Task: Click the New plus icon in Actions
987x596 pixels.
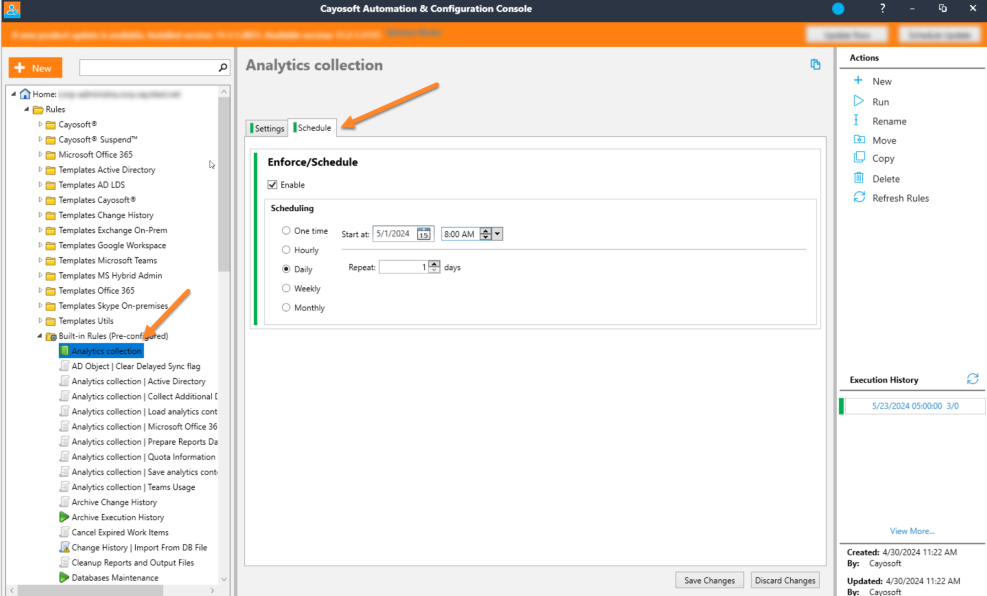Action: (858, 81)
